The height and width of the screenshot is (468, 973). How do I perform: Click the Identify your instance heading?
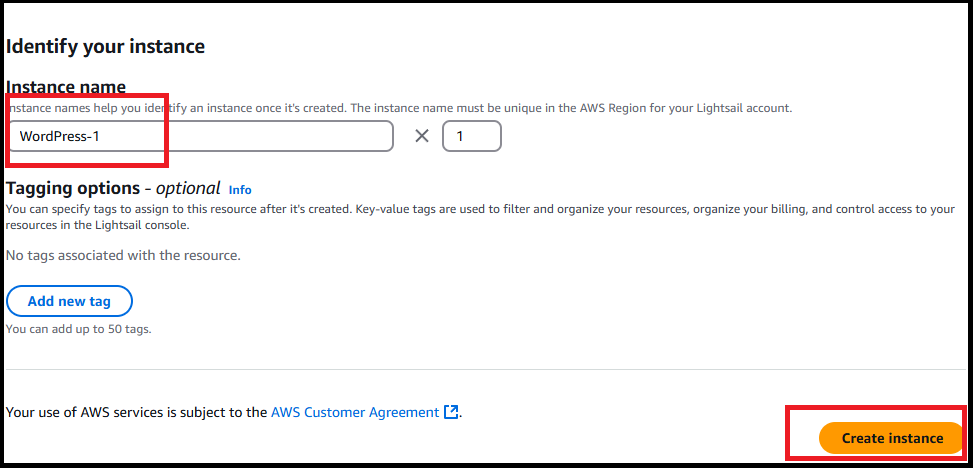[x=105, y=46]
